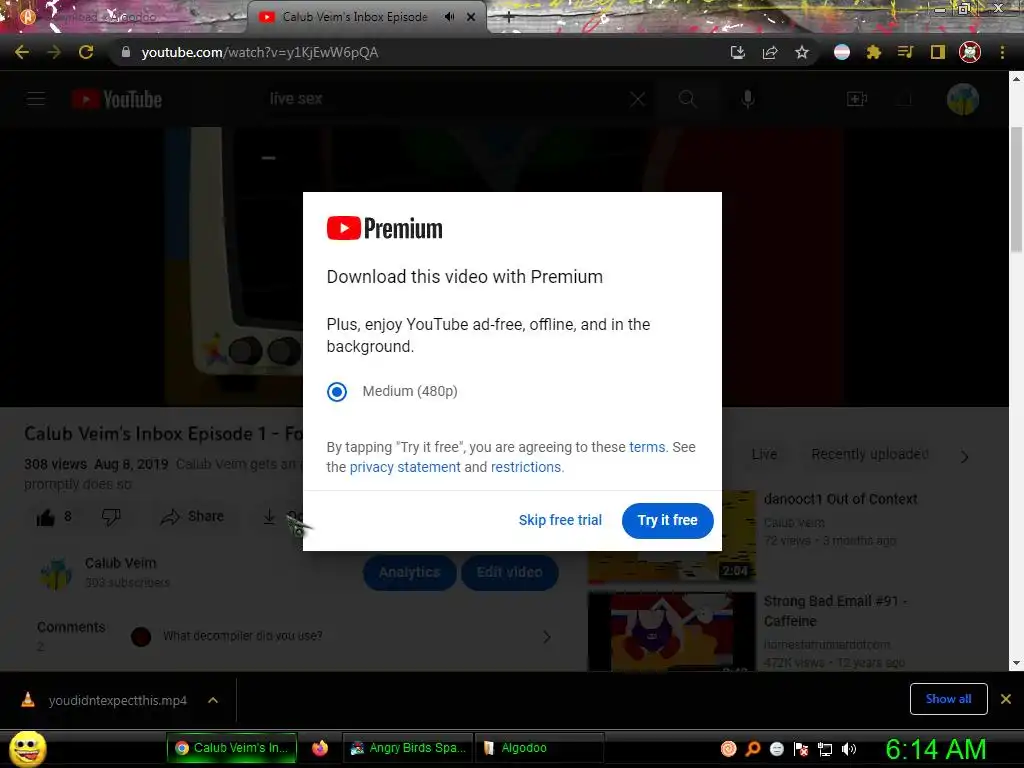Select the Medium (480p) radio option
This screenshot has height=768, width=1024.
point(337,392)
